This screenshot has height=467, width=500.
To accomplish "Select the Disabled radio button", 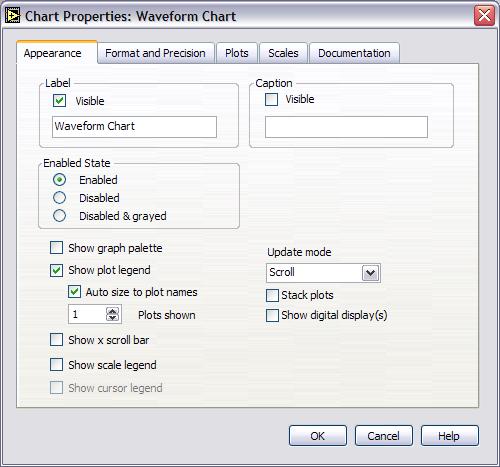I will click(59, 198).
